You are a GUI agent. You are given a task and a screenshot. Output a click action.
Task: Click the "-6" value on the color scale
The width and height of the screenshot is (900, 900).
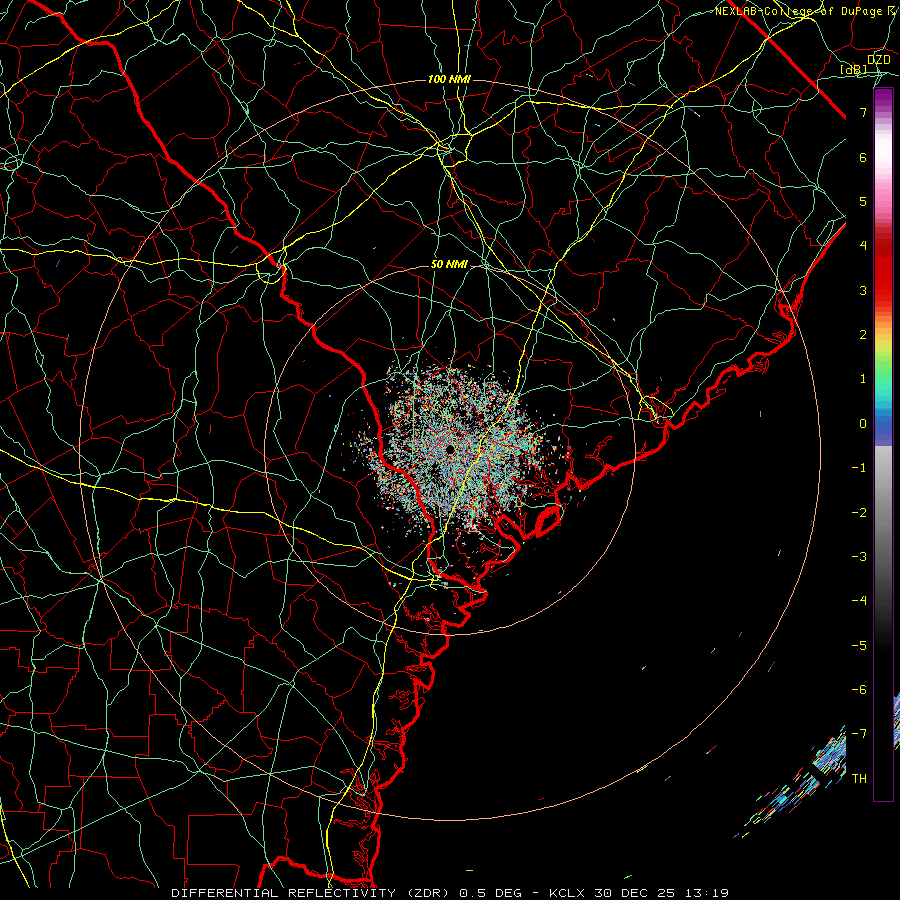(x=859, y=690)
